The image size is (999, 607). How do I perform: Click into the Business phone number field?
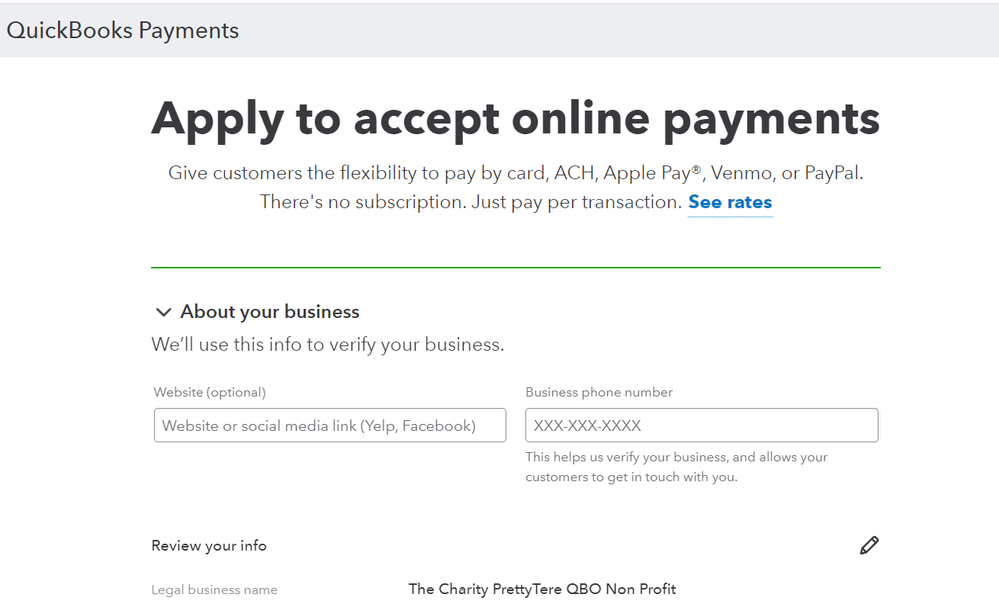tap(701, 425)
